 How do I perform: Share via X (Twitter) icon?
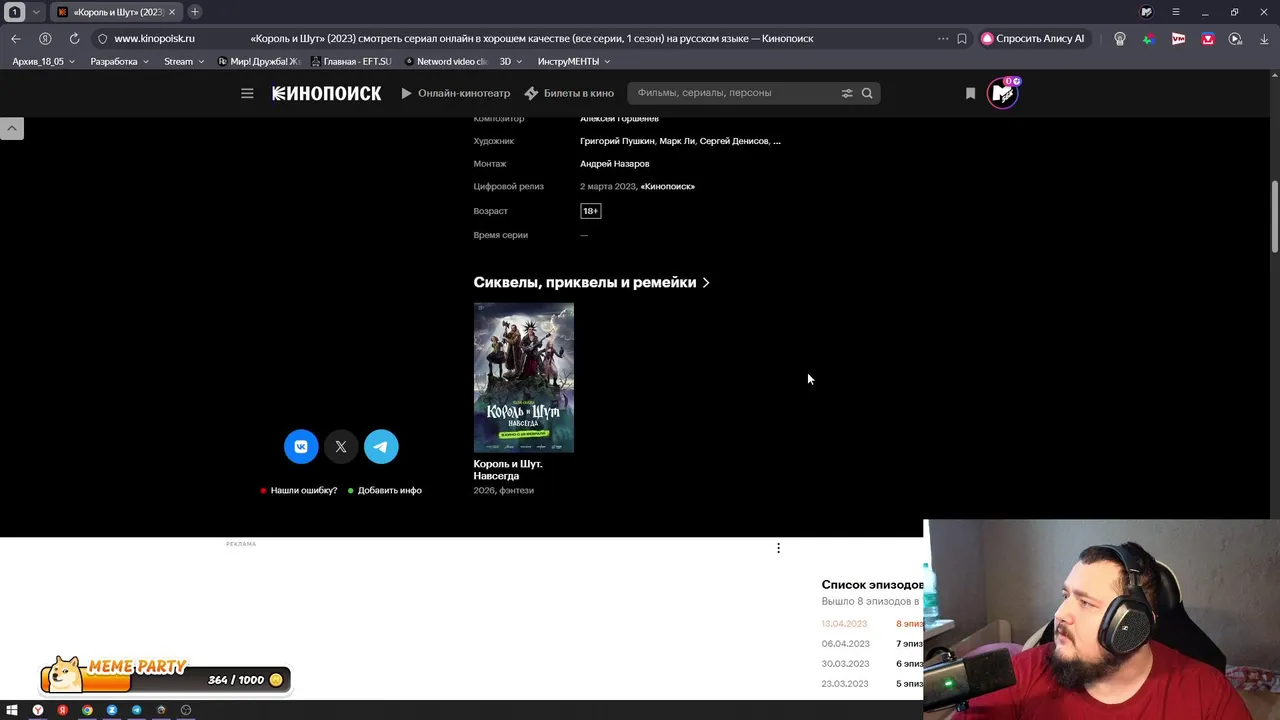pos(341,447)
